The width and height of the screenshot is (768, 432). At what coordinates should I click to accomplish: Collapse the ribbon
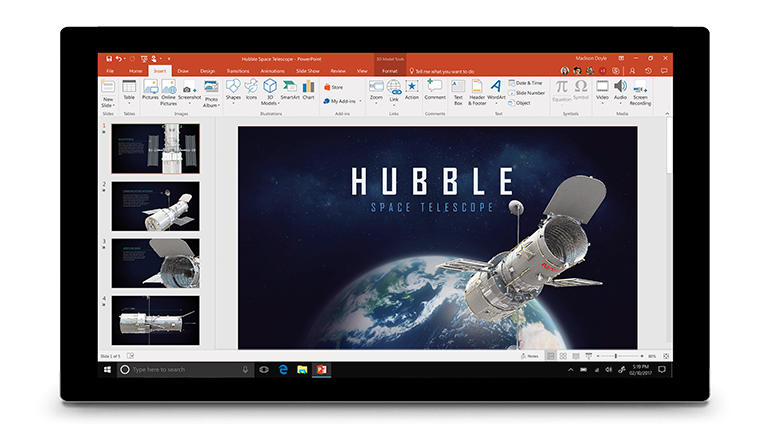coord(667,114)
